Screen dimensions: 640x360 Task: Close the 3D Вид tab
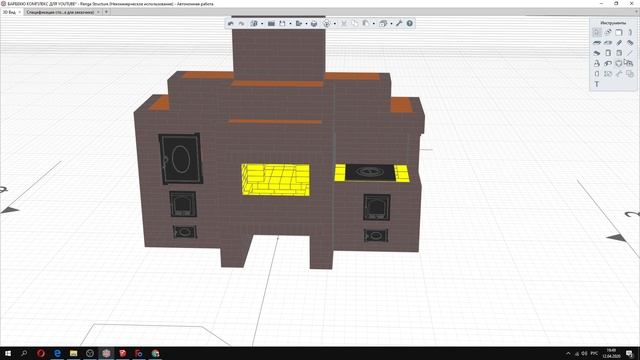point(20,12)
